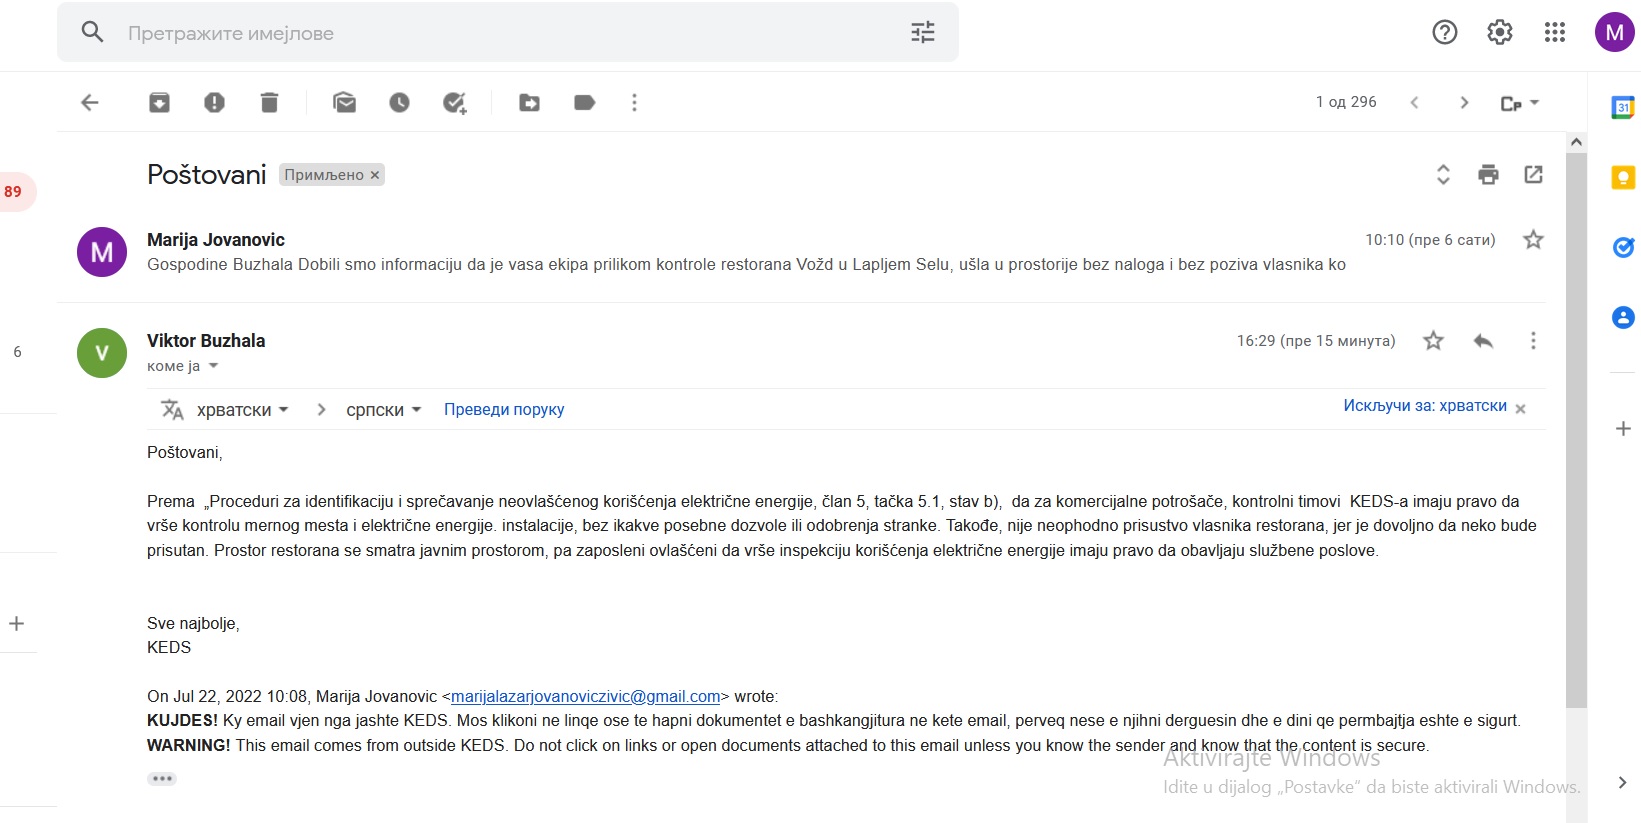Image resolution: width=1641 pixels, height=823 pixels.
Task: Open target language dropdown српски
Action: tap(383, 410)
